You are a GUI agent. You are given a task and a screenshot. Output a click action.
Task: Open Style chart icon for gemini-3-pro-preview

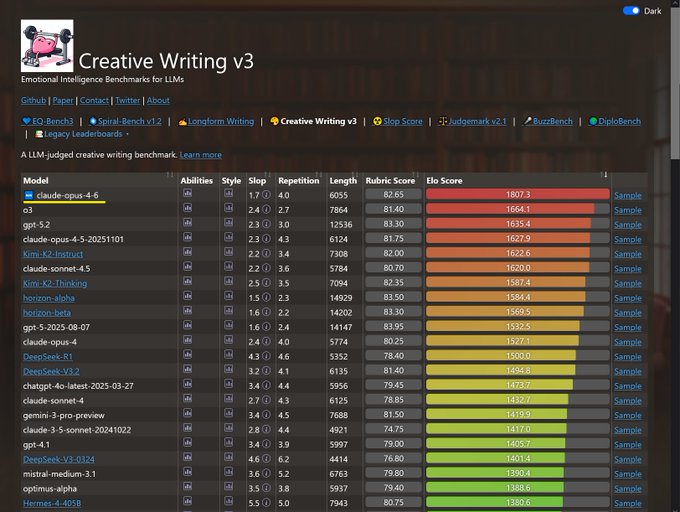[x=229, y=413]
